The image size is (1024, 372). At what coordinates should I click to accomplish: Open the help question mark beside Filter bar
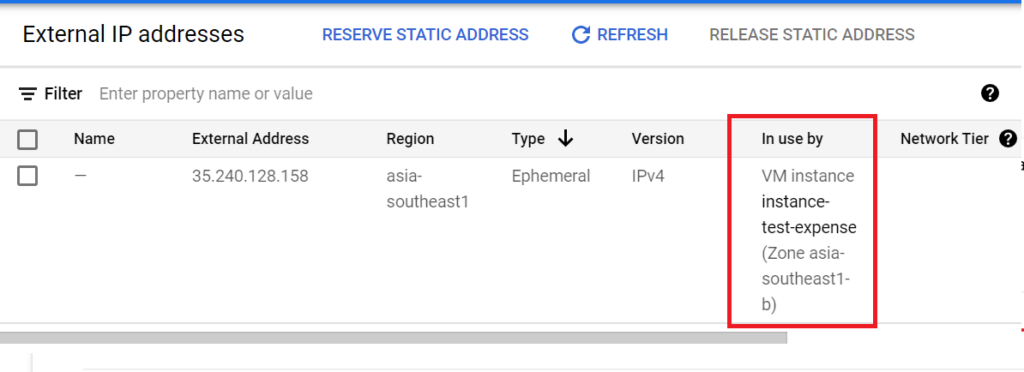tap(990, 93)
